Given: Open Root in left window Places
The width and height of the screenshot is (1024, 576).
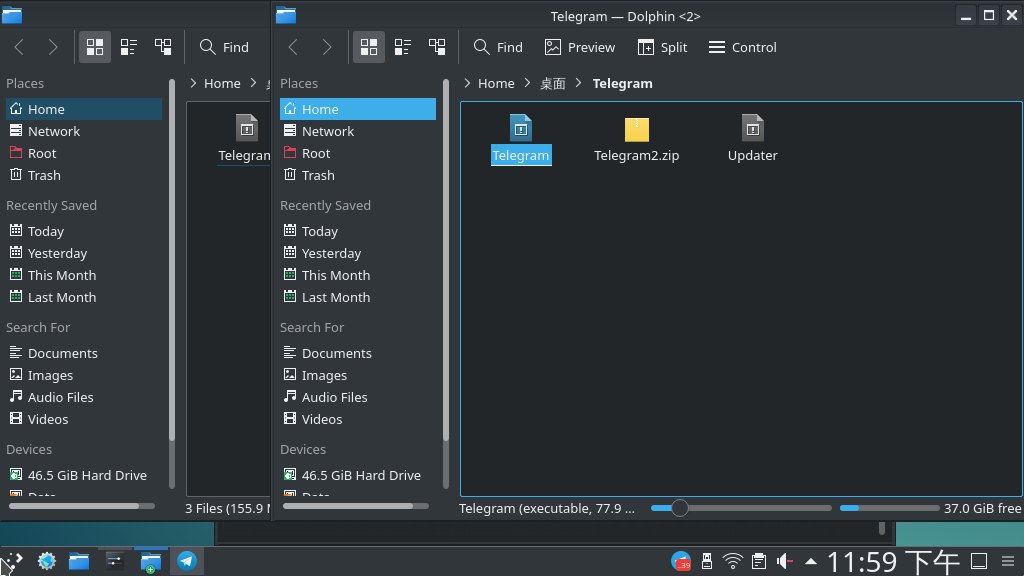Looking at the screenshot, I should coord(84,153).
